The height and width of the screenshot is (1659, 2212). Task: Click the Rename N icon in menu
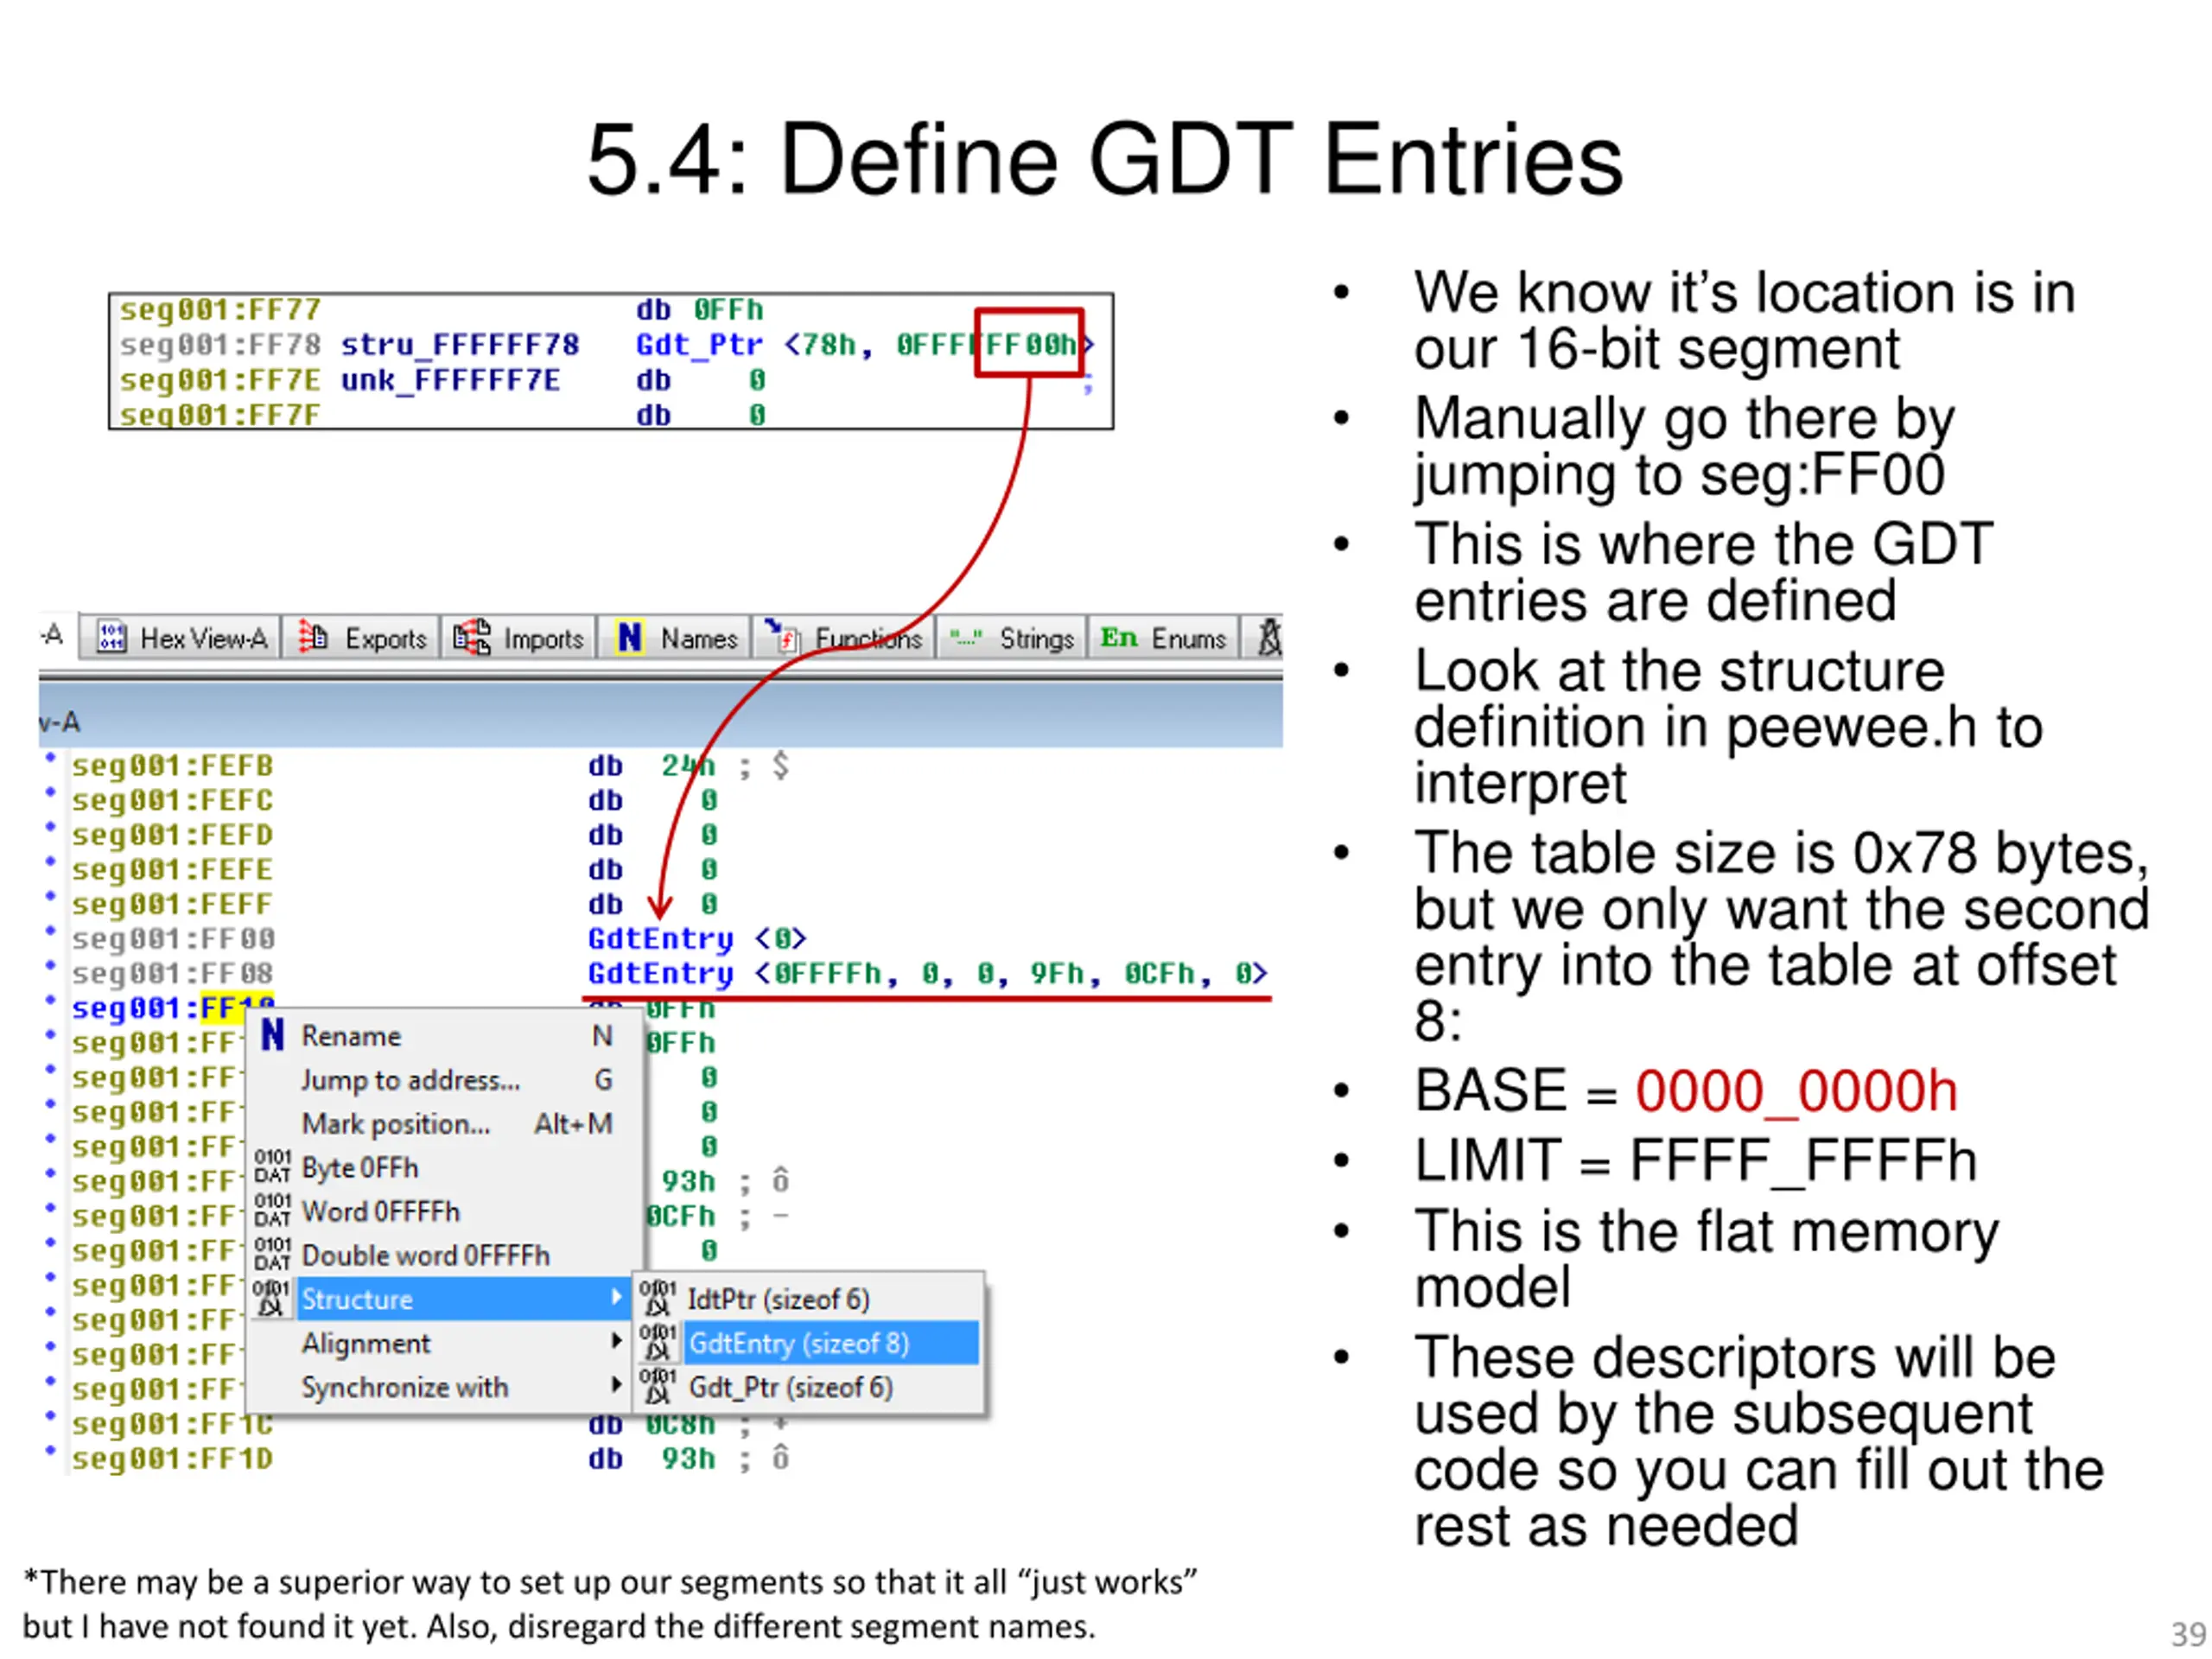(272, 1035)
